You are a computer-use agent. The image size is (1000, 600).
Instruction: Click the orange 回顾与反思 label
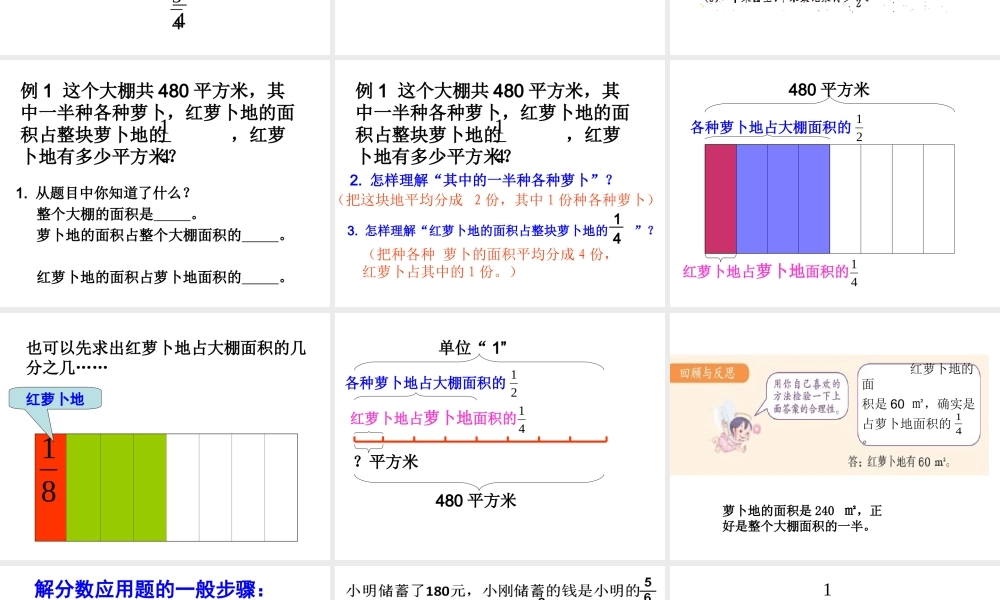(708, 373)
